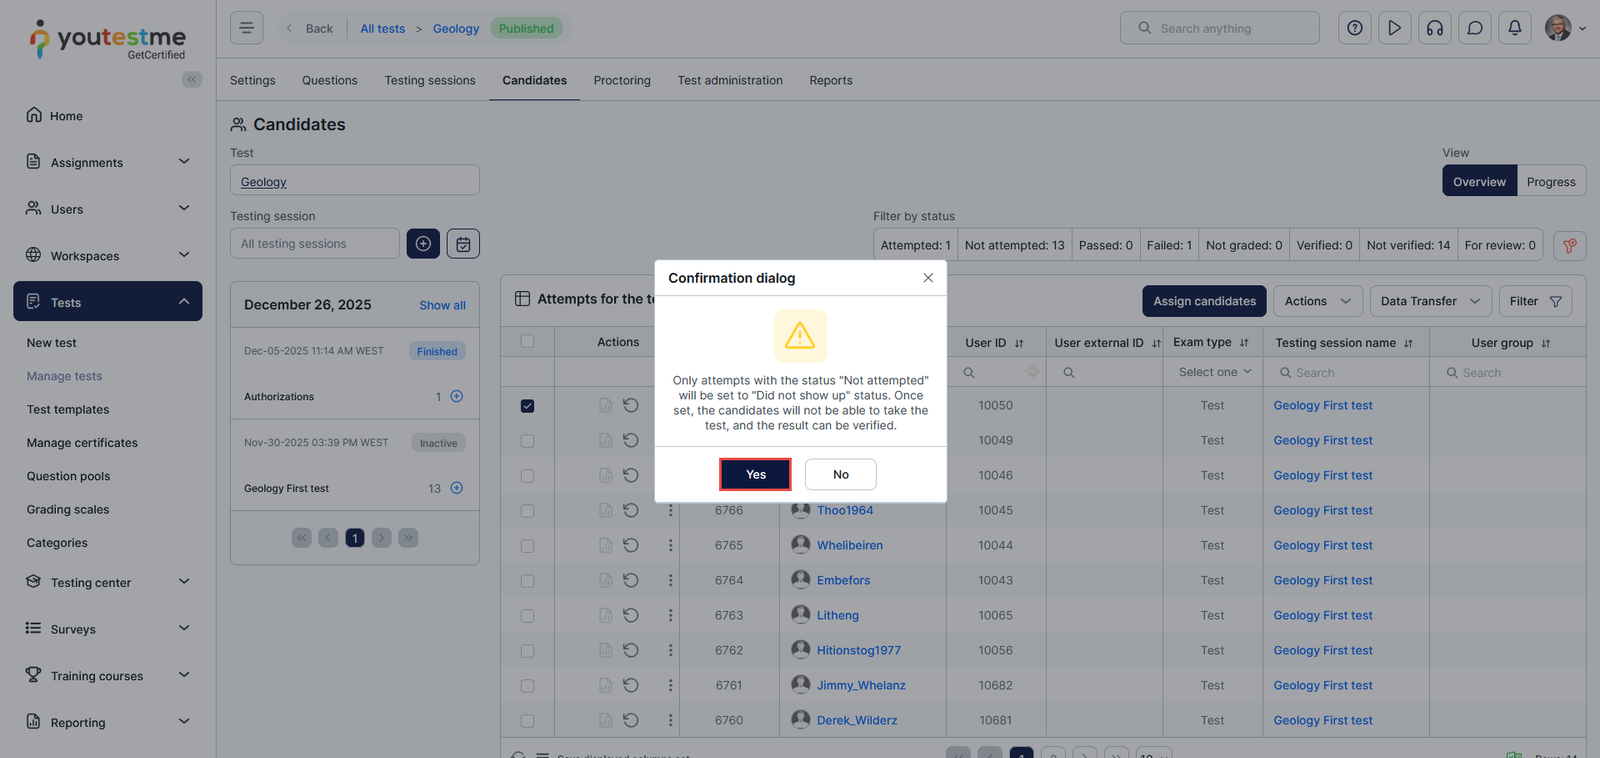Click No in the confirmation dialog

click(840, 474)
